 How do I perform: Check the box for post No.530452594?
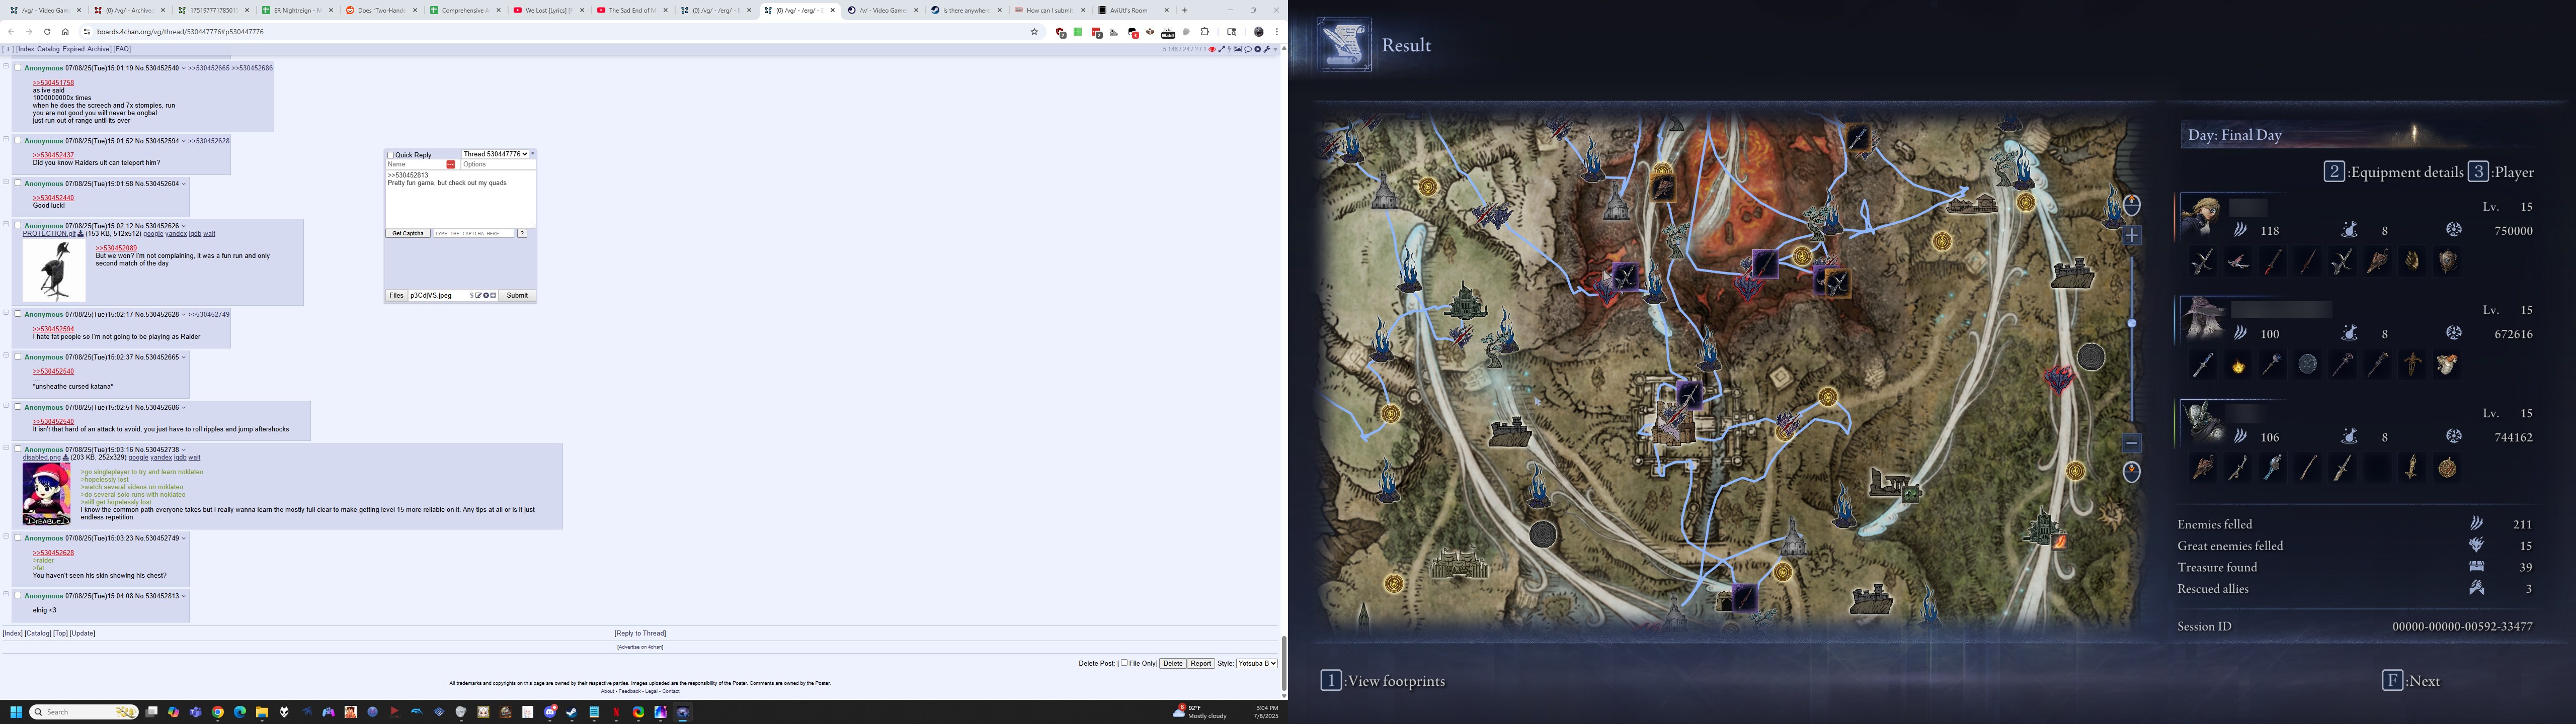(x=17, y=141)
